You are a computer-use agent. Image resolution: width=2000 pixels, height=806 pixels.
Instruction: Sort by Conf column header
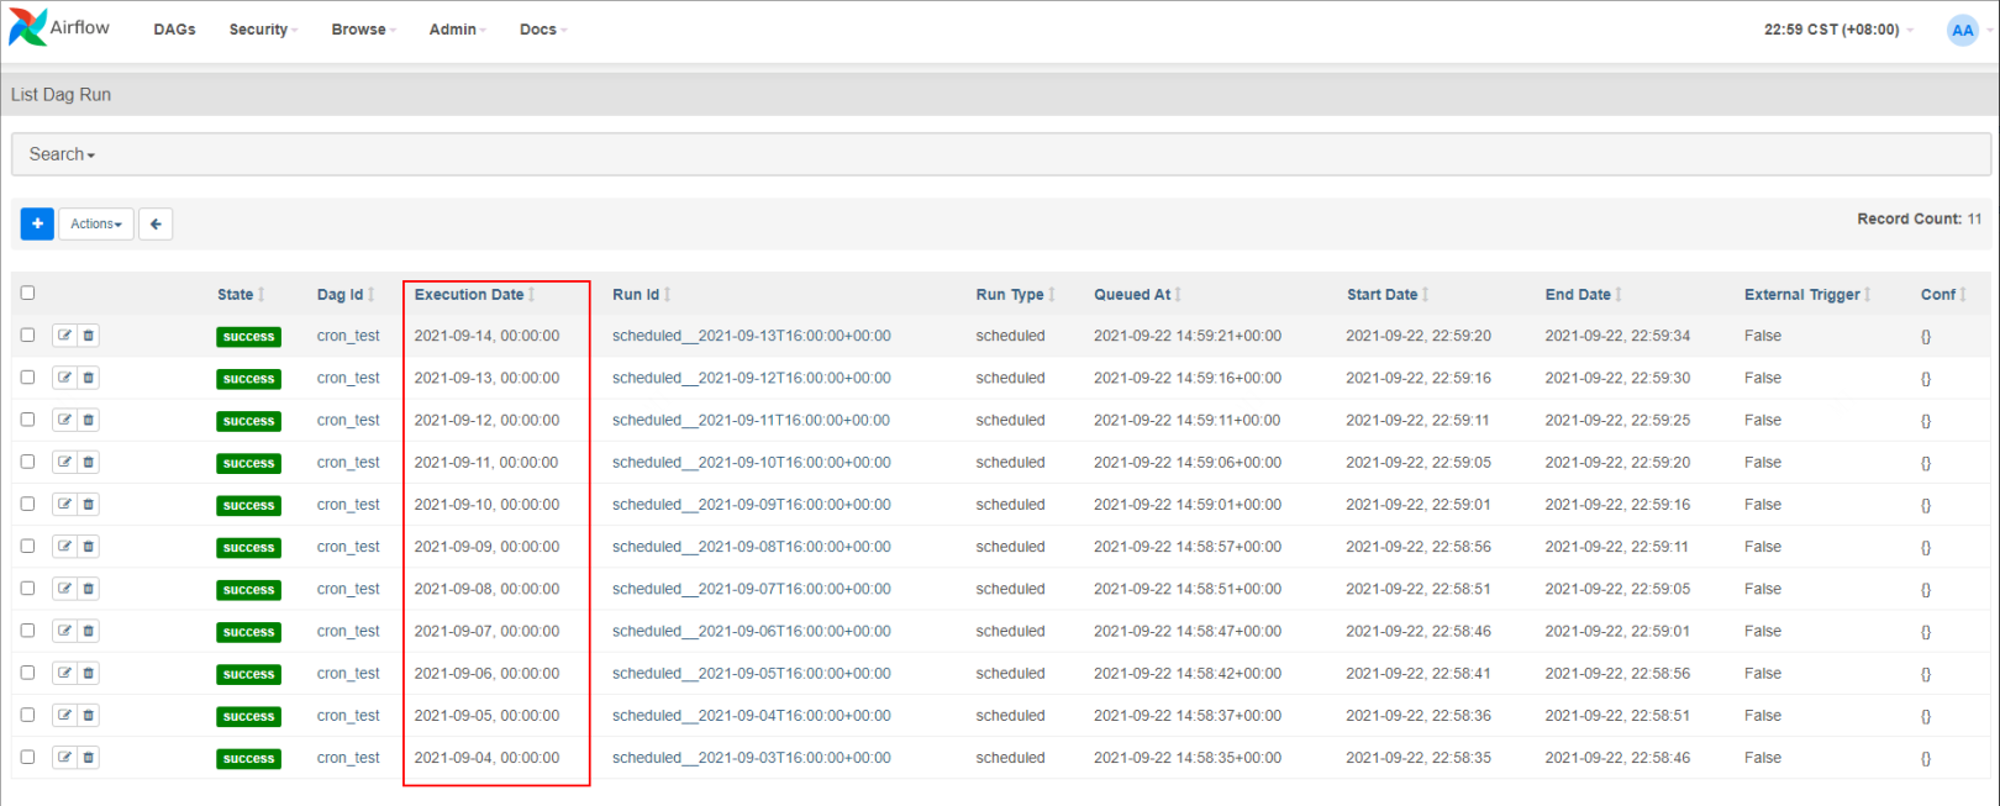1944,294
